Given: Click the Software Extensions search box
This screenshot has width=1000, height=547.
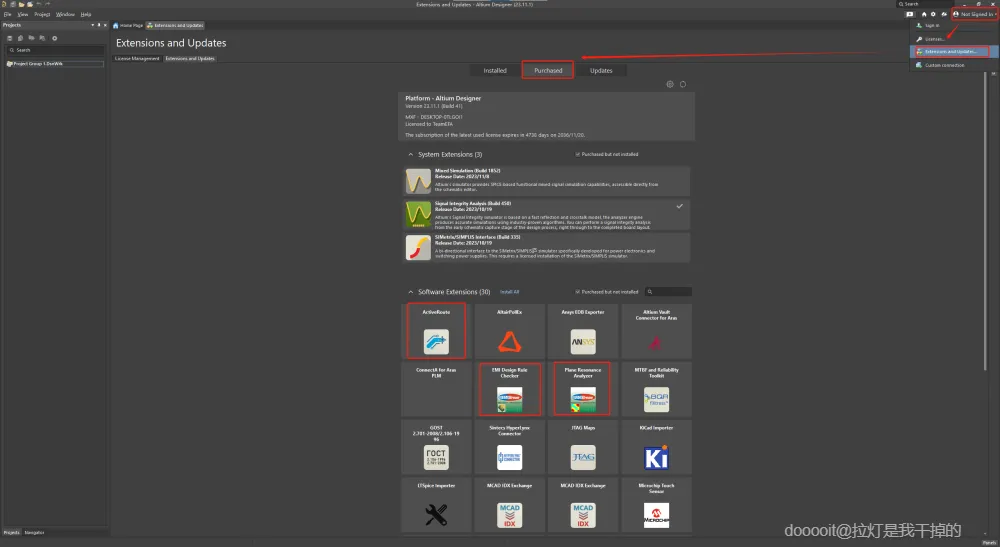Looking at the screenshot, I should [668, 292].
